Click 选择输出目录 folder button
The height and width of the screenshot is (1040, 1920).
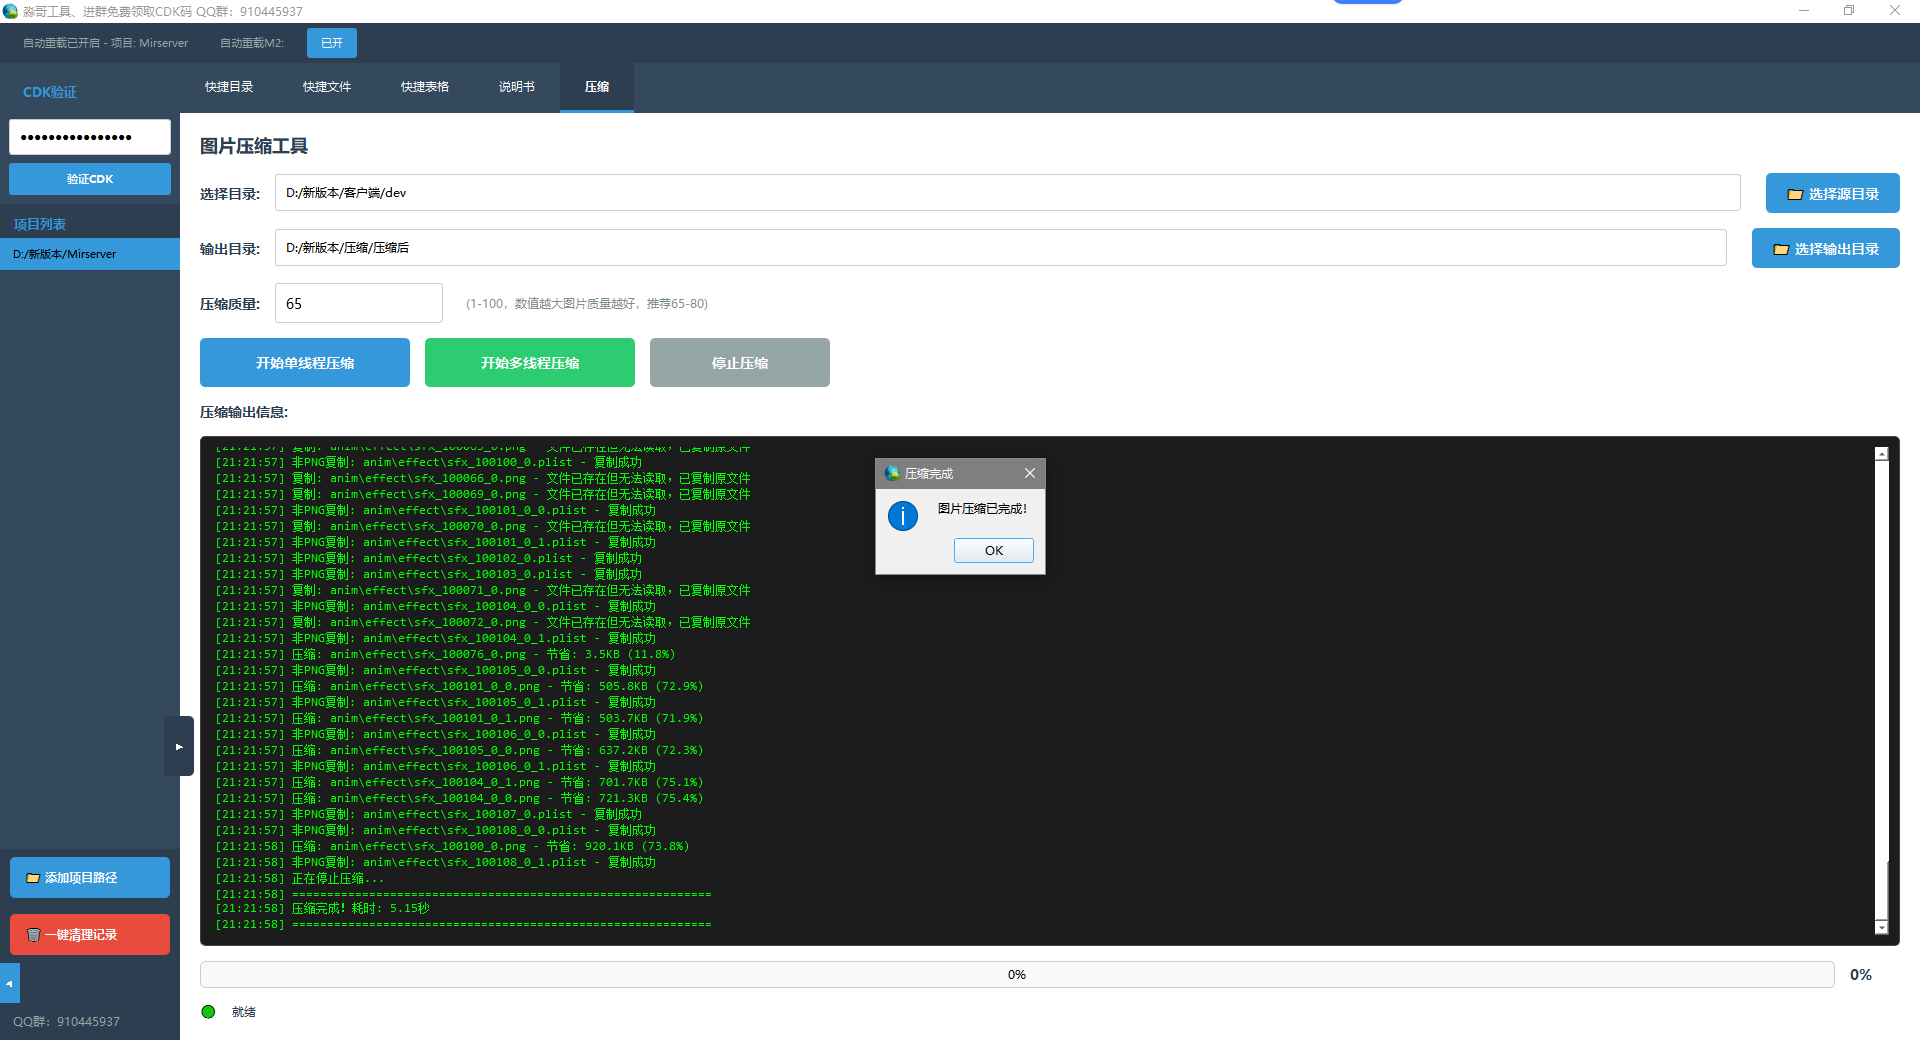pyautogui.click(x=1825, y=249)
